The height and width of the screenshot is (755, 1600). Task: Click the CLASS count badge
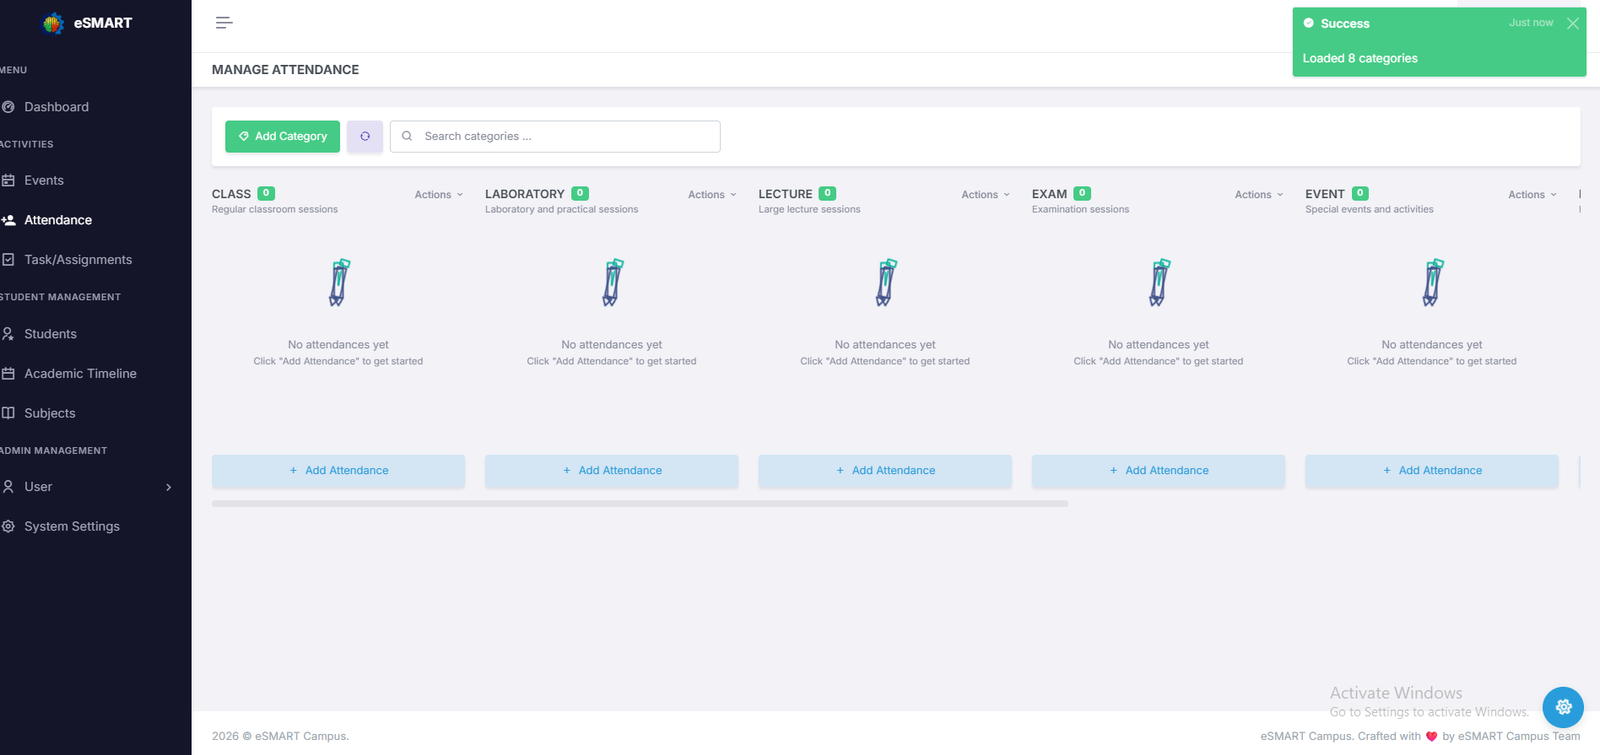click(266, 194)
